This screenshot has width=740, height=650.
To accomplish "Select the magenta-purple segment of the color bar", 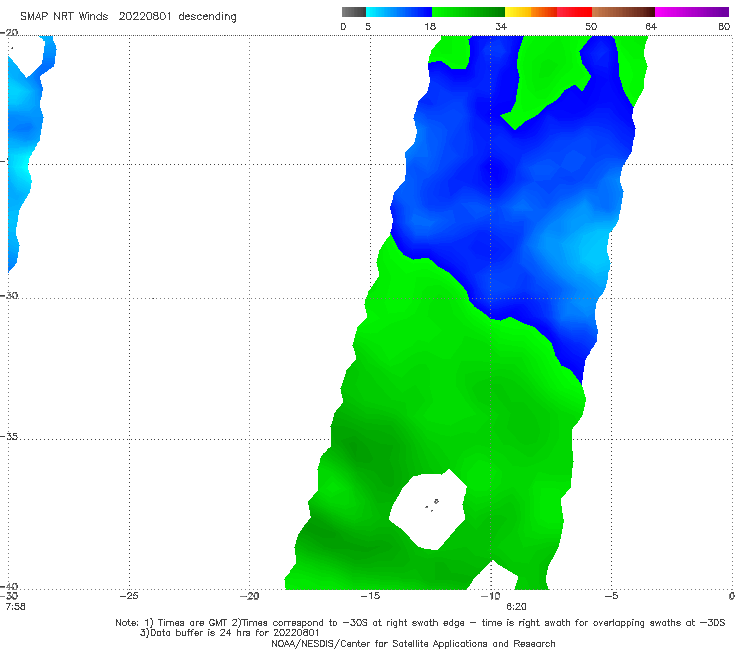I will (x=692, y=12).
